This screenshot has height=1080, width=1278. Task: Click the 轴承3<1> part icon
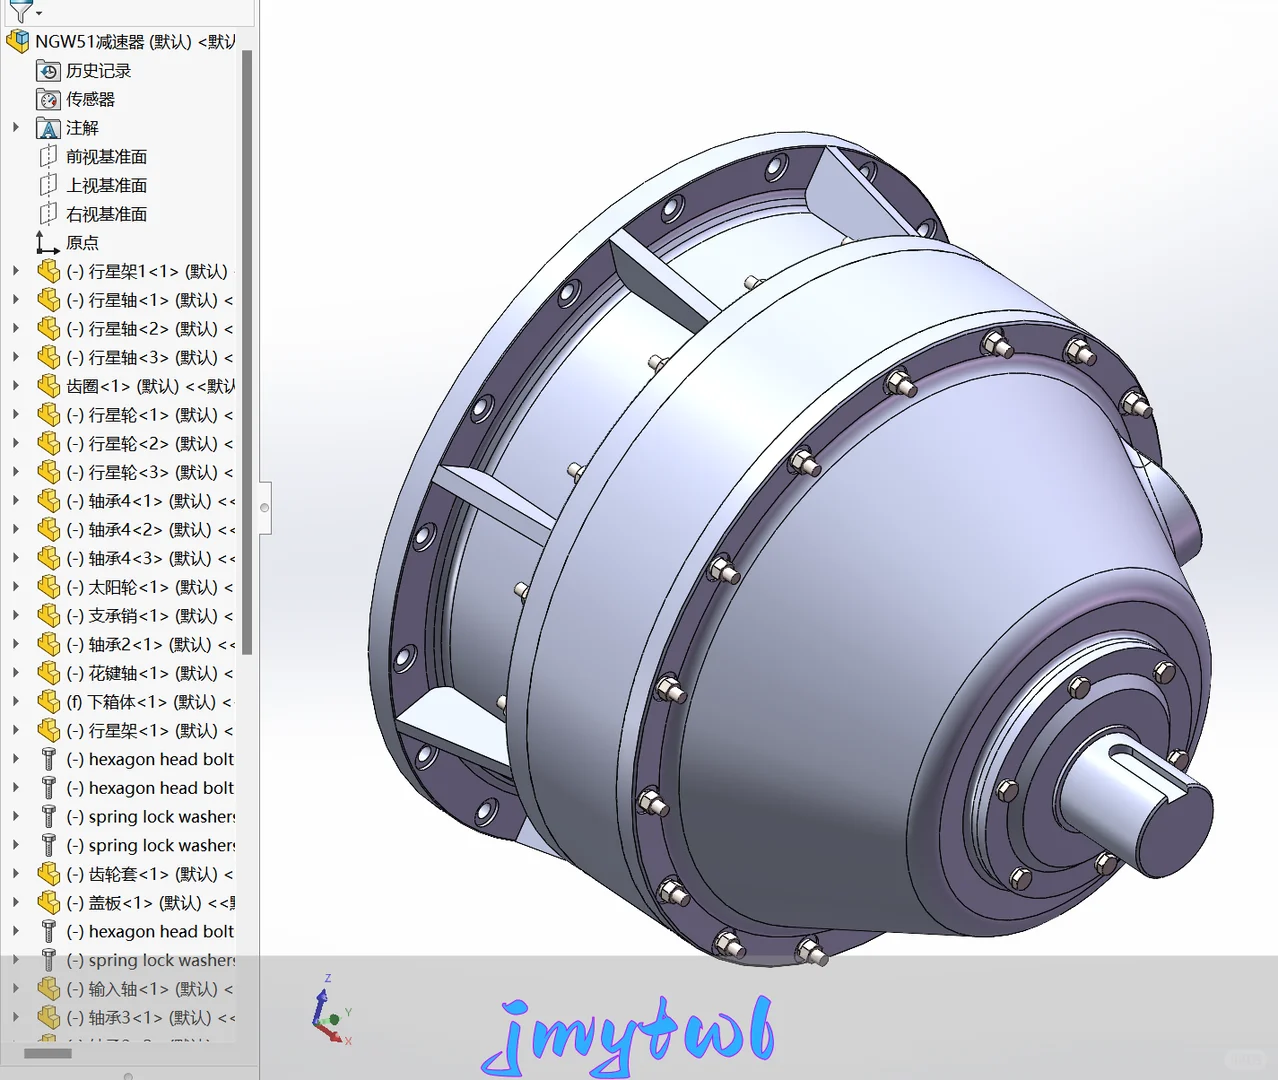[x=48, y=1018]
